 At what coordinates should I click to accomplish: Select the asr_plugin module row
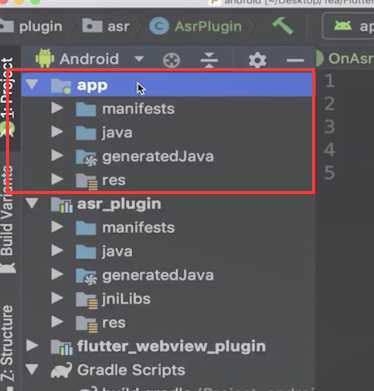pos(167,204)
